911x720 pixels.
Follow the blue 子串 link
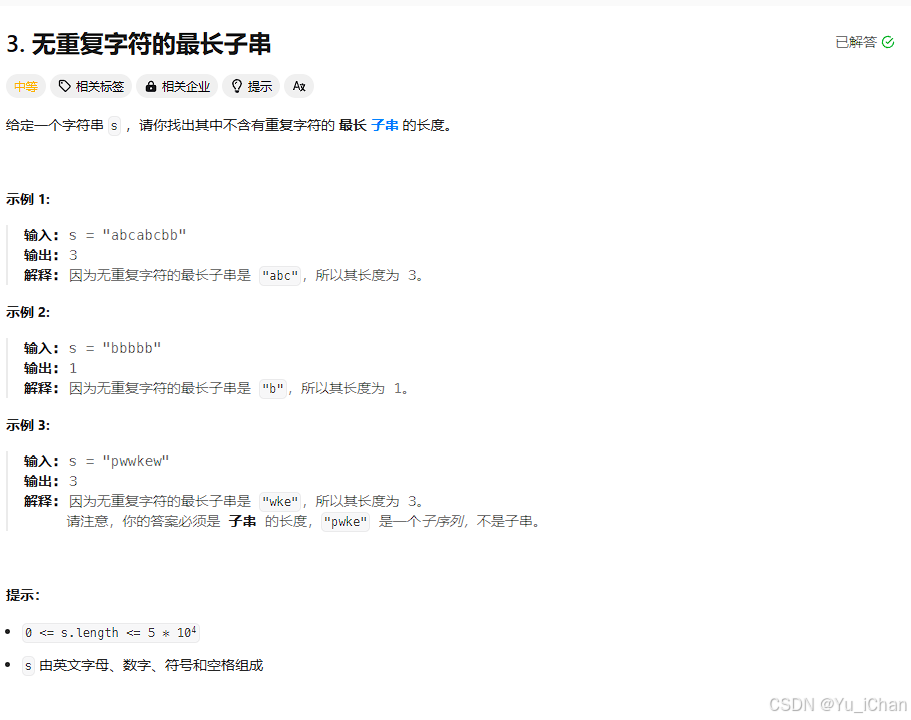coord(385,125)
